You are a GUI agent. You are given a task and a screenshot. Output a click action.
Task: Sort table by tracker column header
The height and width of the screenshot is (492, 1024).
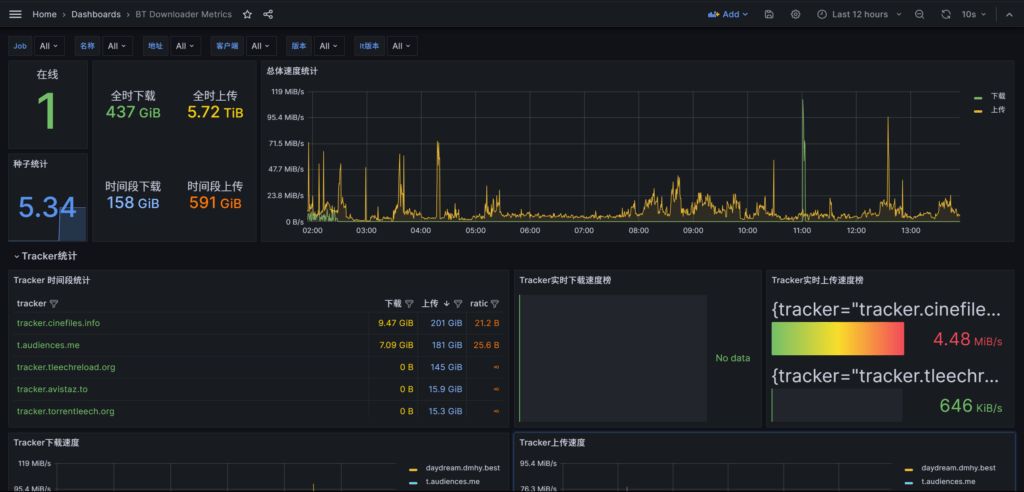click(x=31, y=304)
